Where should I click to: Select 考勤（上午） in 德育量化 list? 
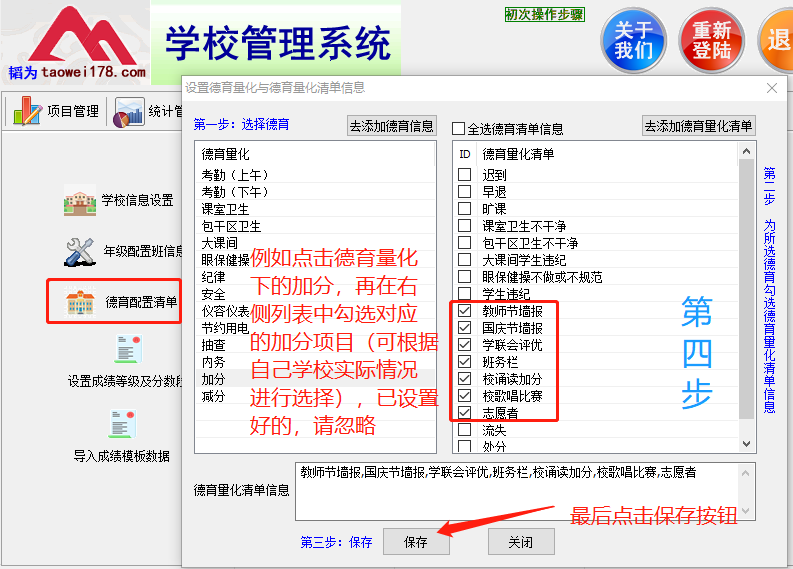point(315,175)
